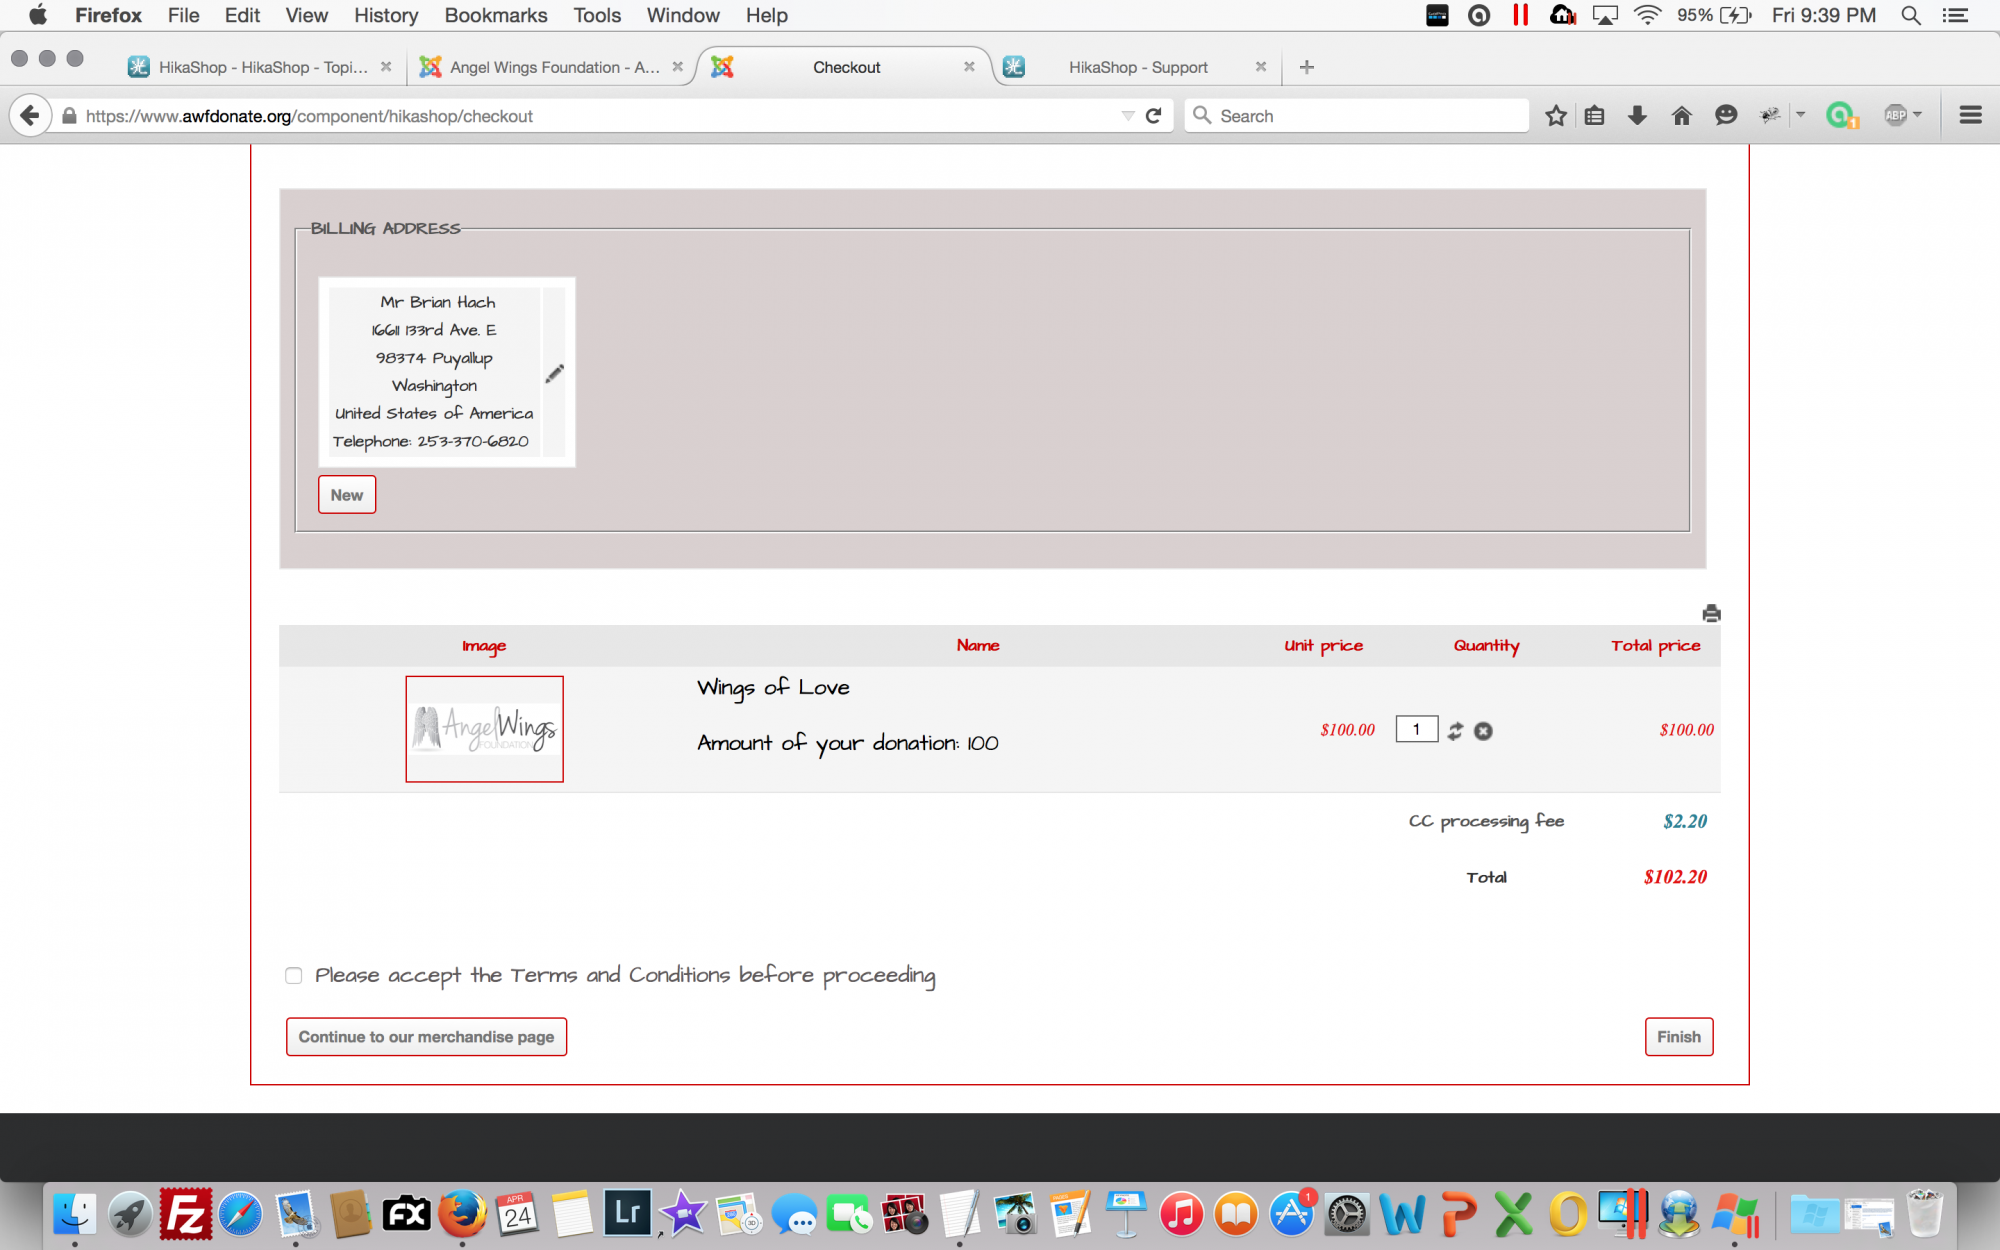
Task: Click the refresh quantity arrows icon
Action: (x=1455, y=731)
